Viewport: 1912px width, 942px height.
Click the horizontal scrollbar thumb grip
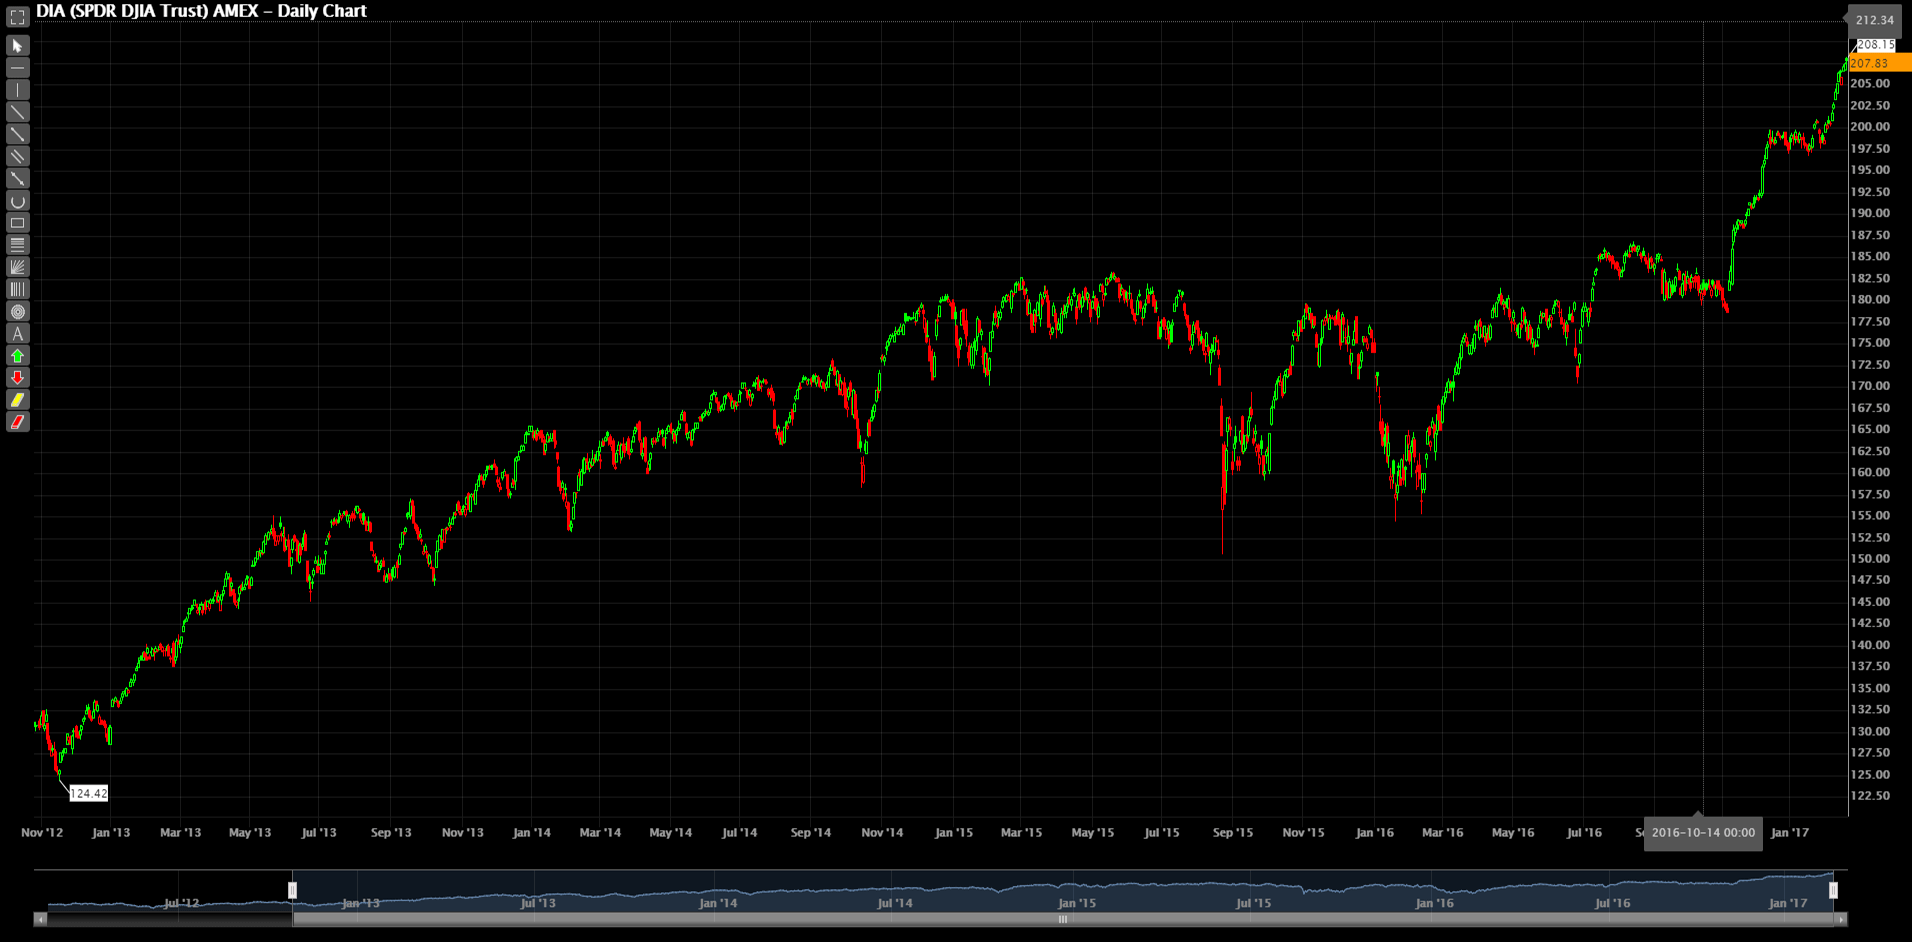(1063, 919)
